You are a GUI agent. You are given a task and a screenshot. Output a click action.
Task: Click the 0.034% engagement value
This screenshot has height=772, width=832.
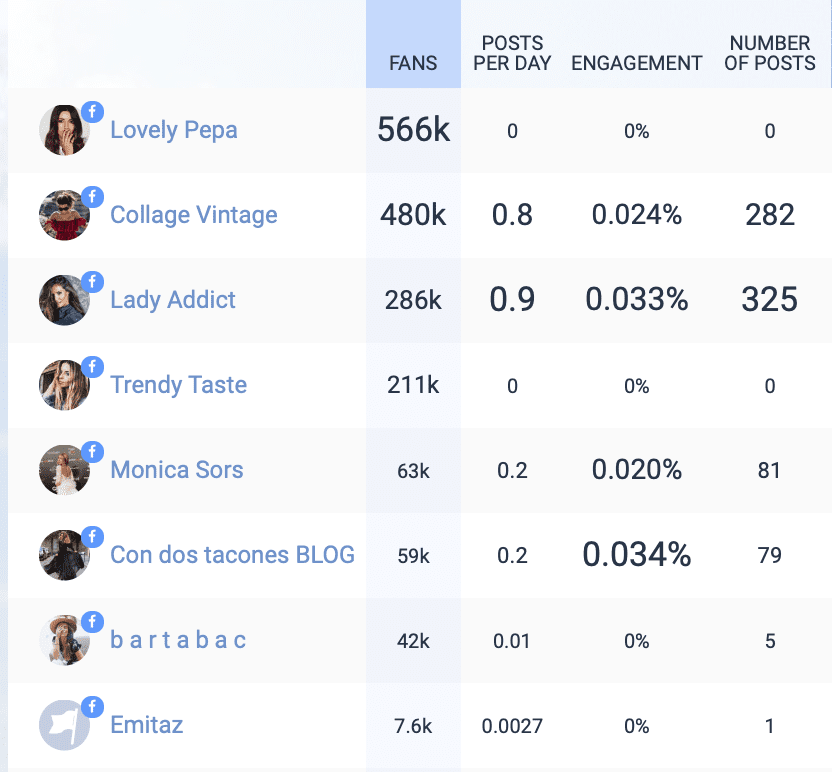[636, 555]
